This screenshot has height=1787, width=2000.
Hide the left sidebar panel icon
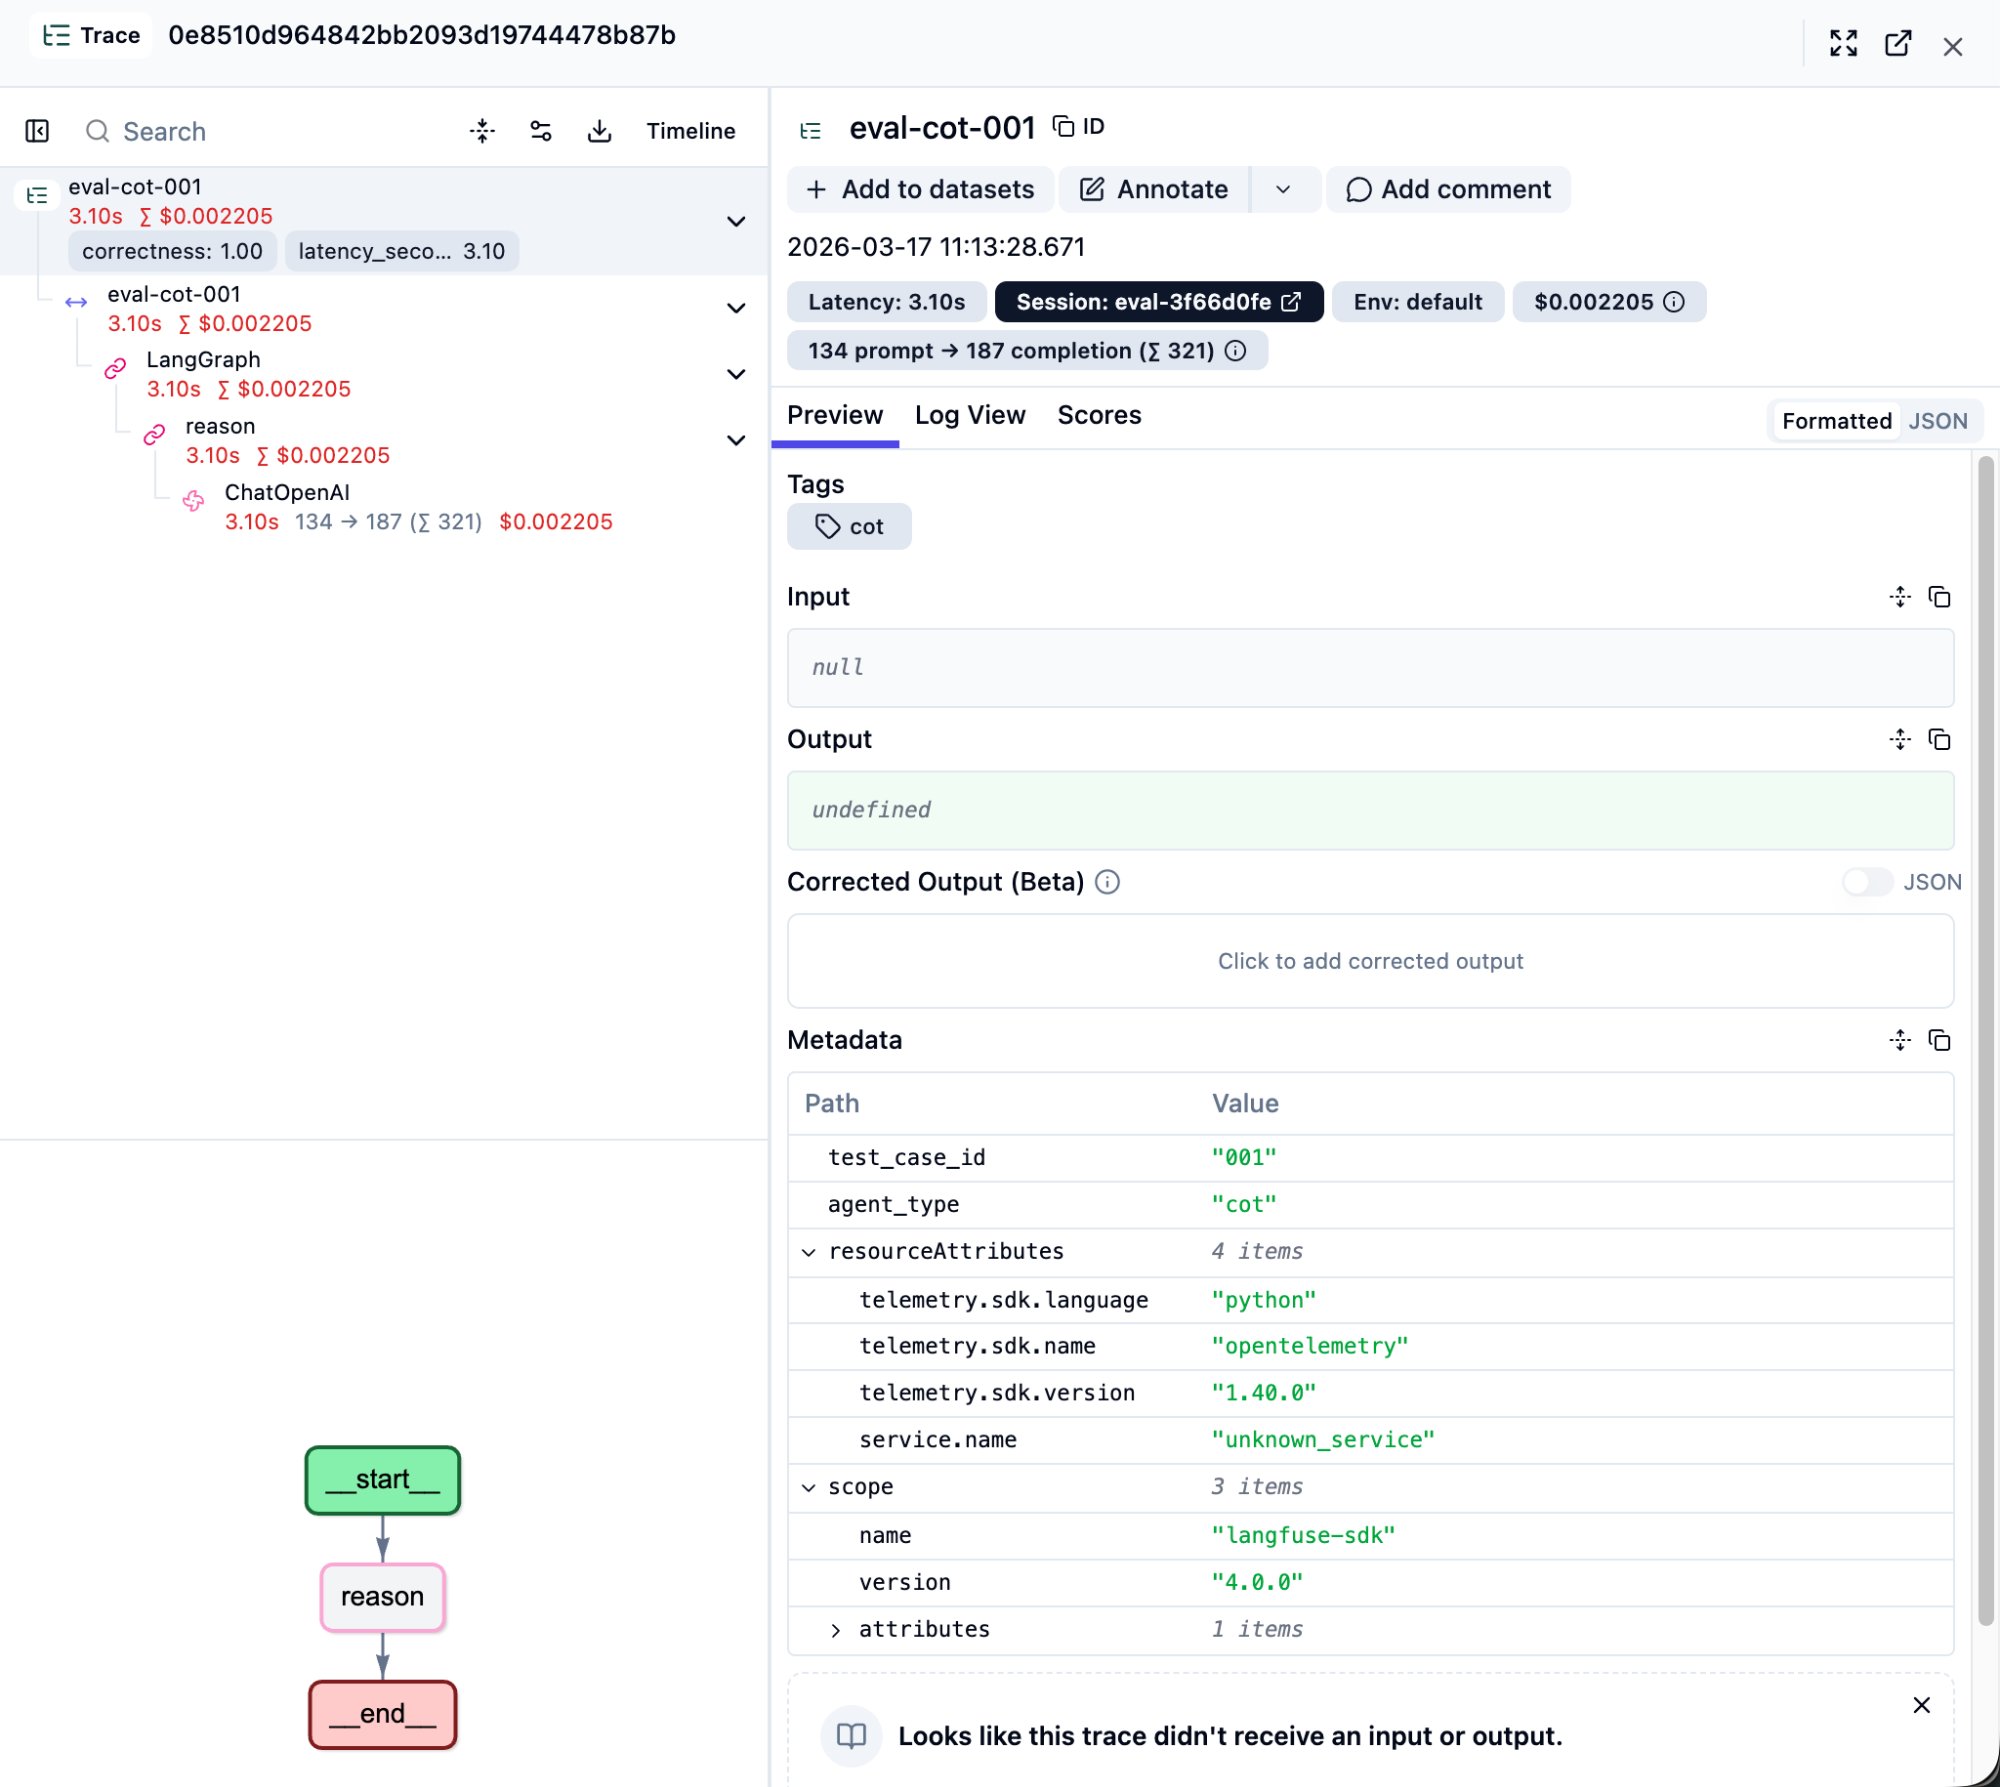point(37,131)
